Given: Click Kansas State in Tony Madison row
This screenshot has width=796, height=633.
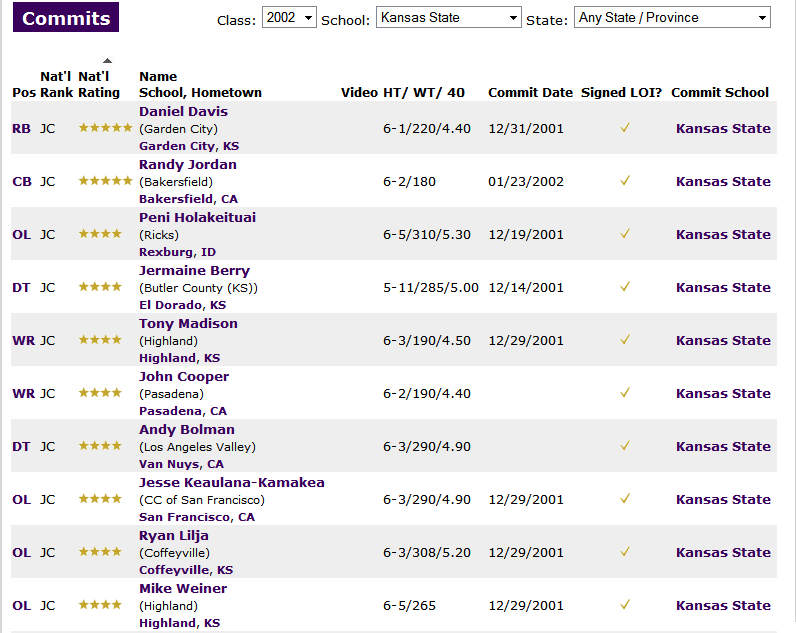Looking at the screenshot, I should [723, 341].
